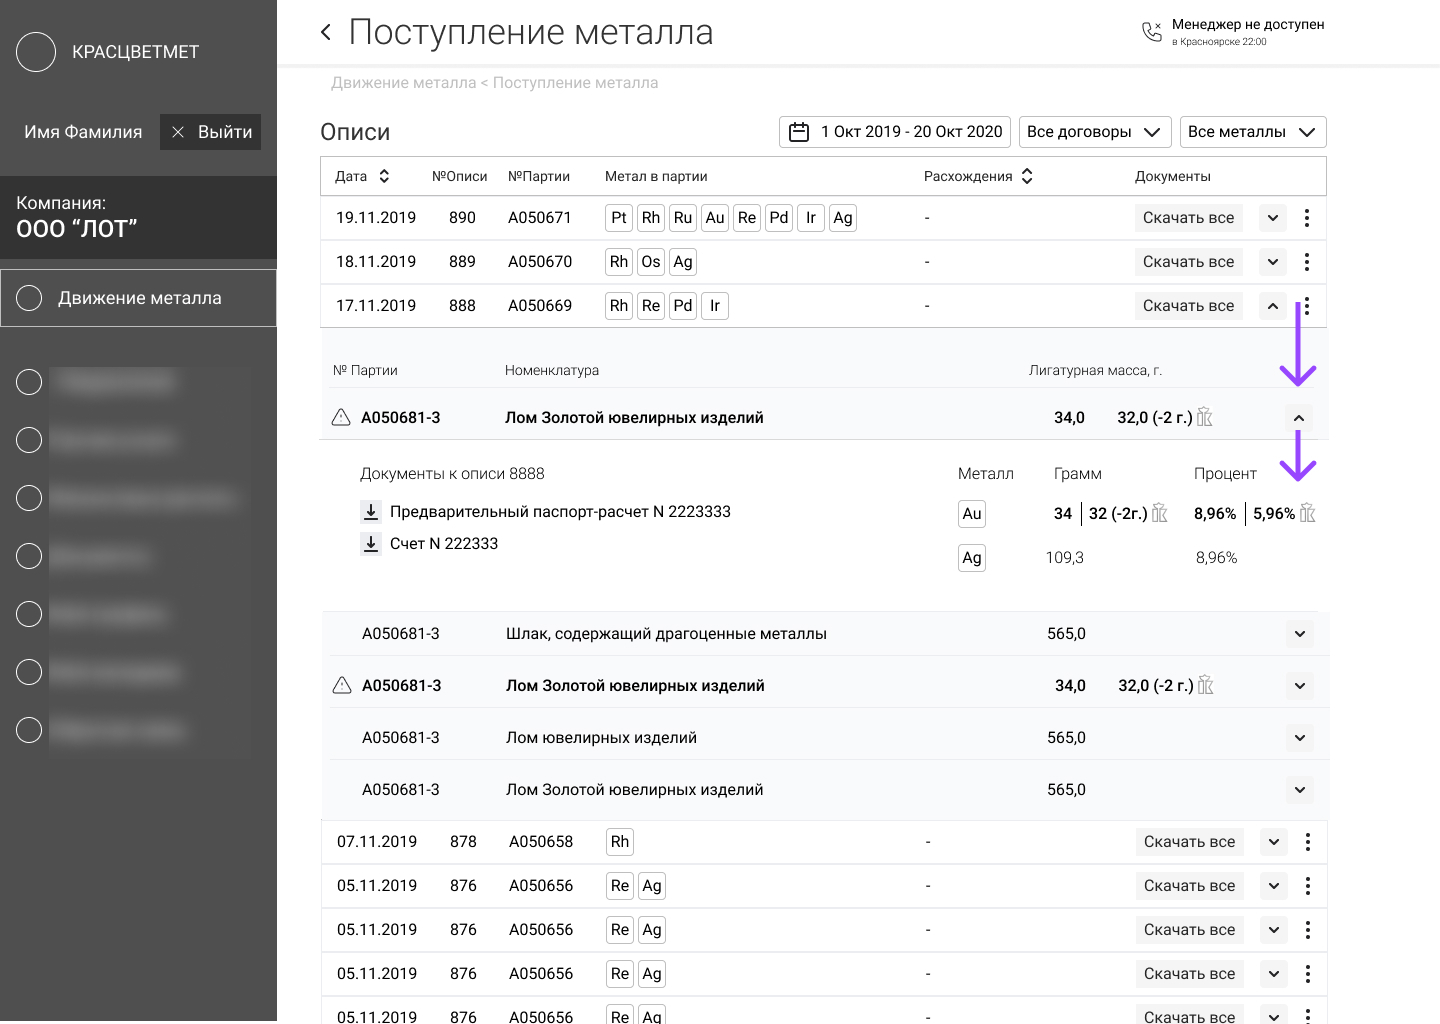This screenshot has height=1024, width=1440.
Task: Click scales icon next to 32 (-2г.) grams
Action: click(1160, 513)
